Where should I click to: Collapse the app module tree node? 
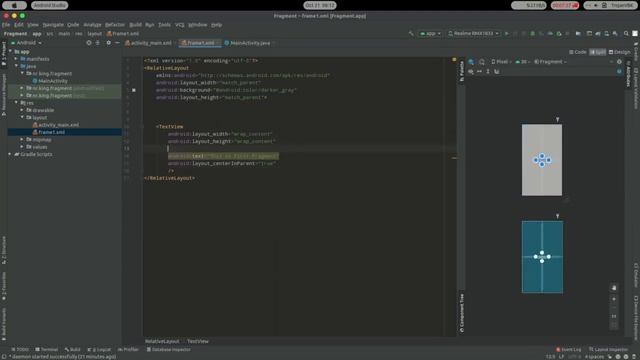[x=10, y=52]
